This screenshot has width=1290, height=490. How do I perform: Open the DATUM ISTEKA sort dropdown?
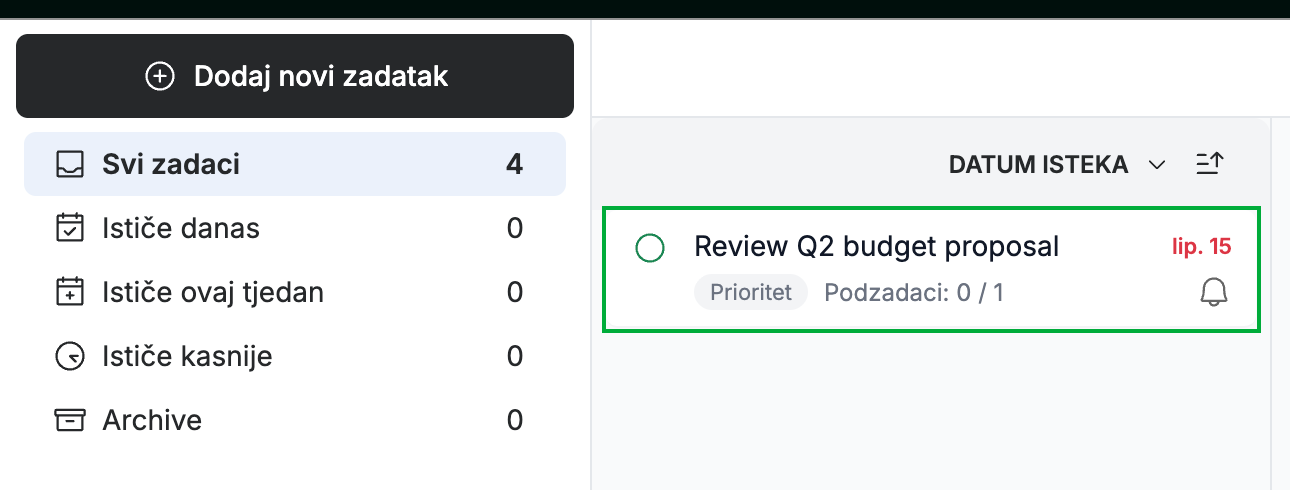[x=1057, y=164]
